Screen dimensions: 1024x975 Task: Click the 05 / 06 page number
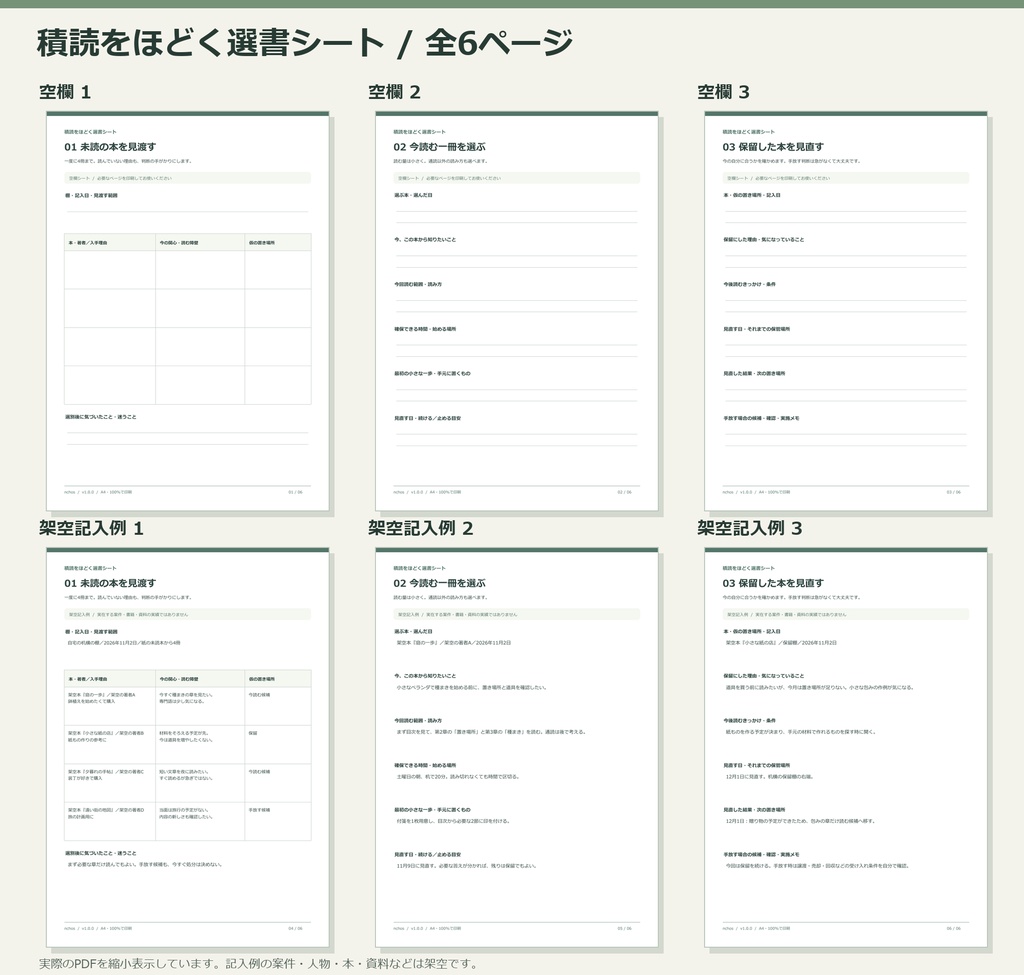[624, 928]
